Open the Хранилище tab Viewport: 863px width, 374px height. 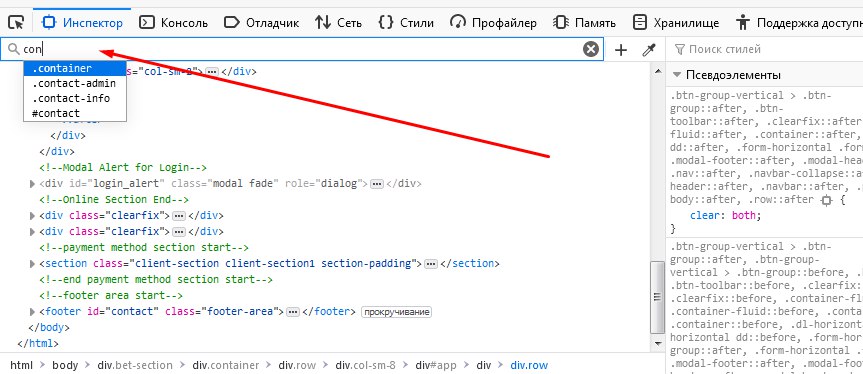pyautogui.click(x=676, y=23)
